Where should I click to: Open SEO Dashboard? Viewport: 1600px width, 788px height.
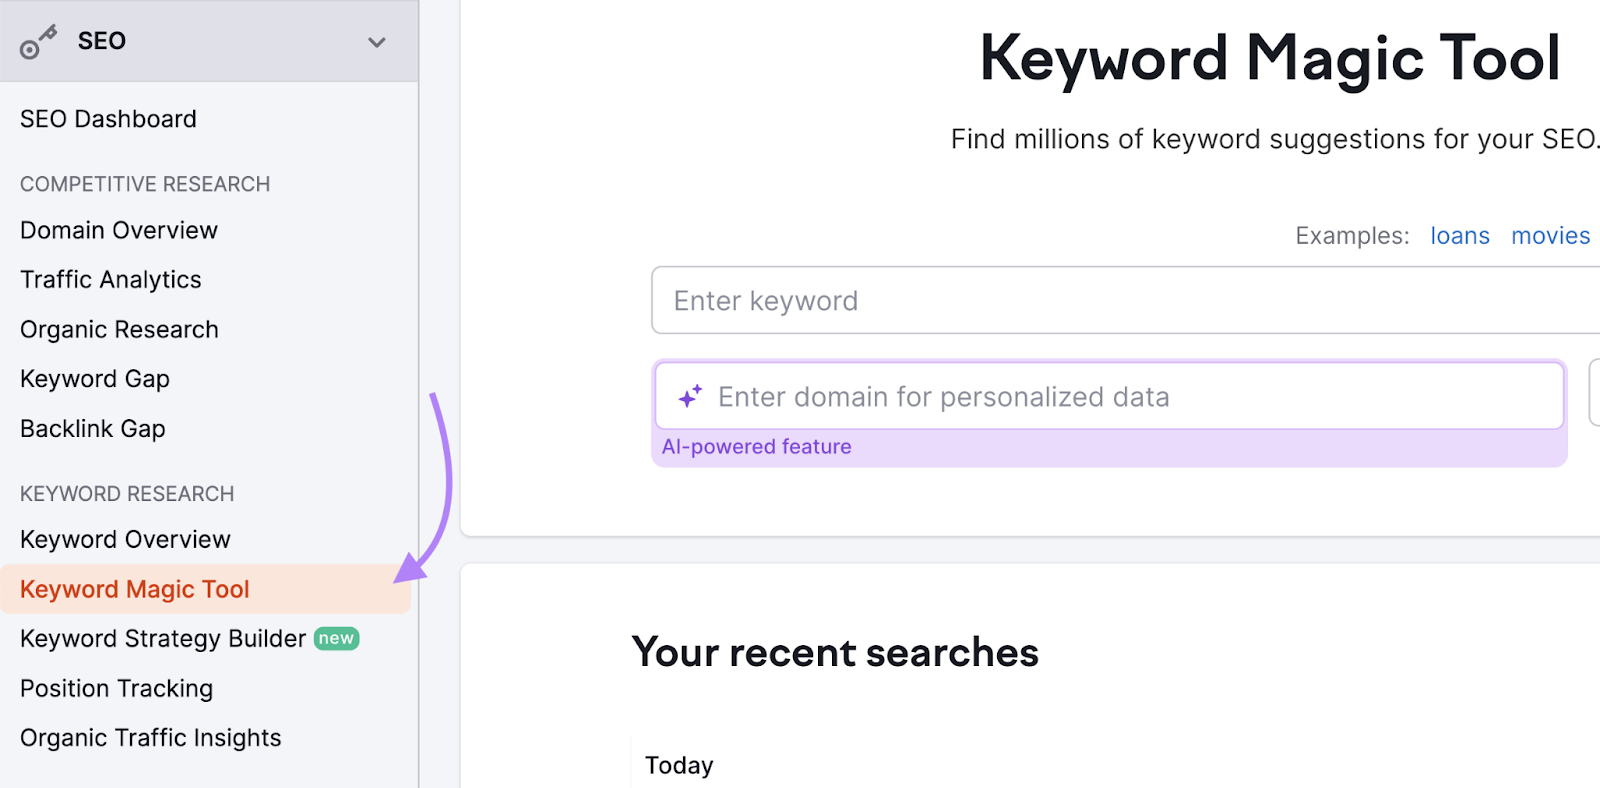tap(107, 119)
